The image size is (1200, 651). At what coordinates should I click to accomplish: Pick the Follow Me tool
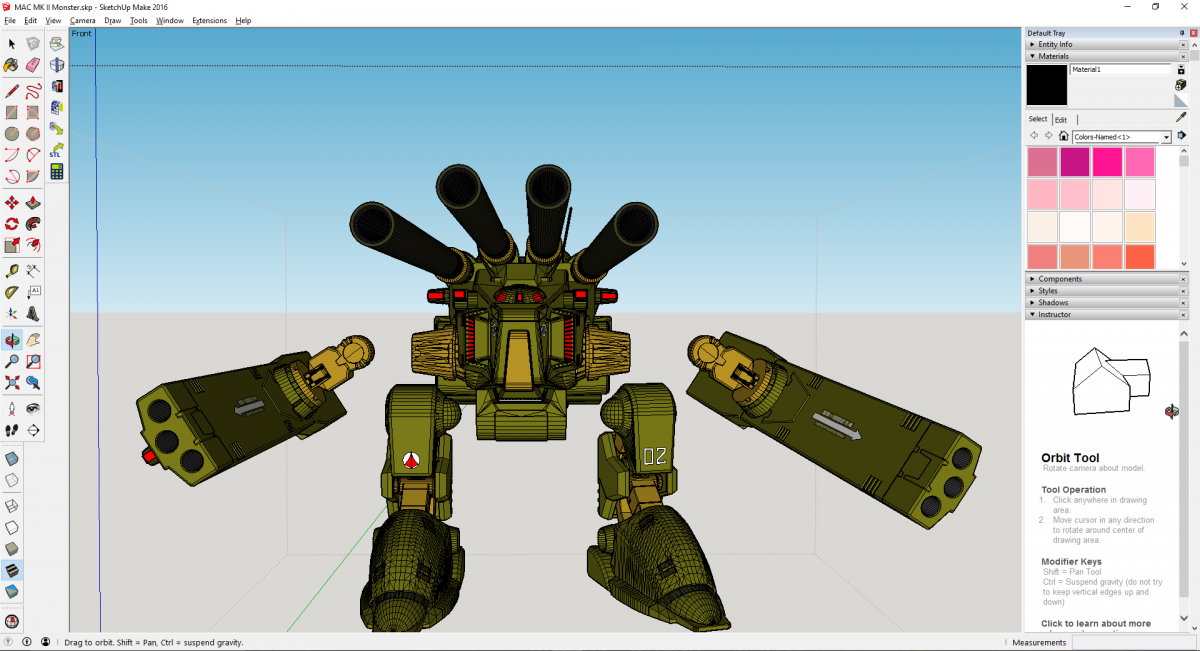pyautogui.click(x=33, y=224)
